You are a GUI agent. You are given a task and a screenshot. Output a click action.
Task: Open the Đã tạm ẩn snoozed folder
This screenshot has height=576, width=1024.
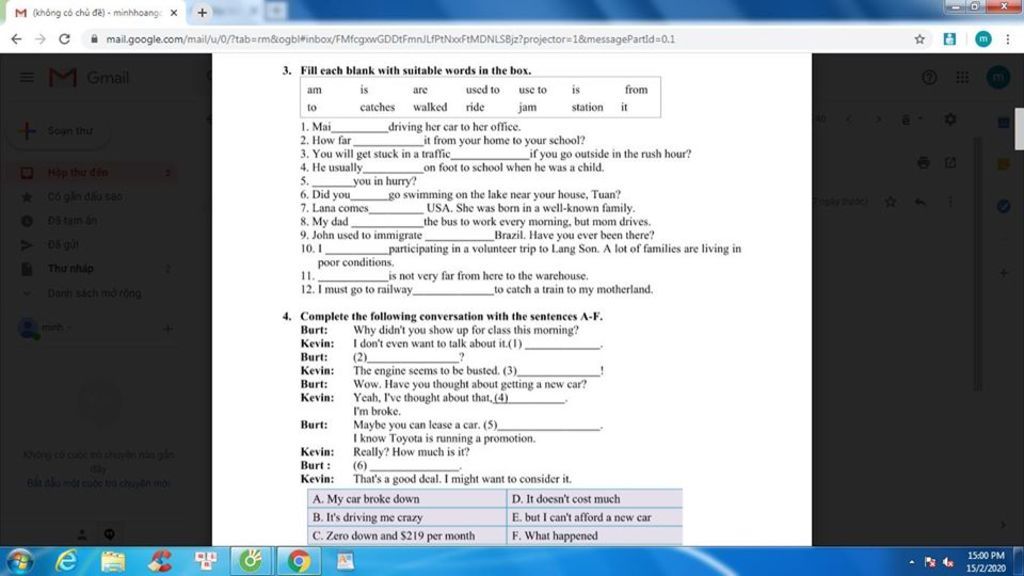tap(72, 221)
